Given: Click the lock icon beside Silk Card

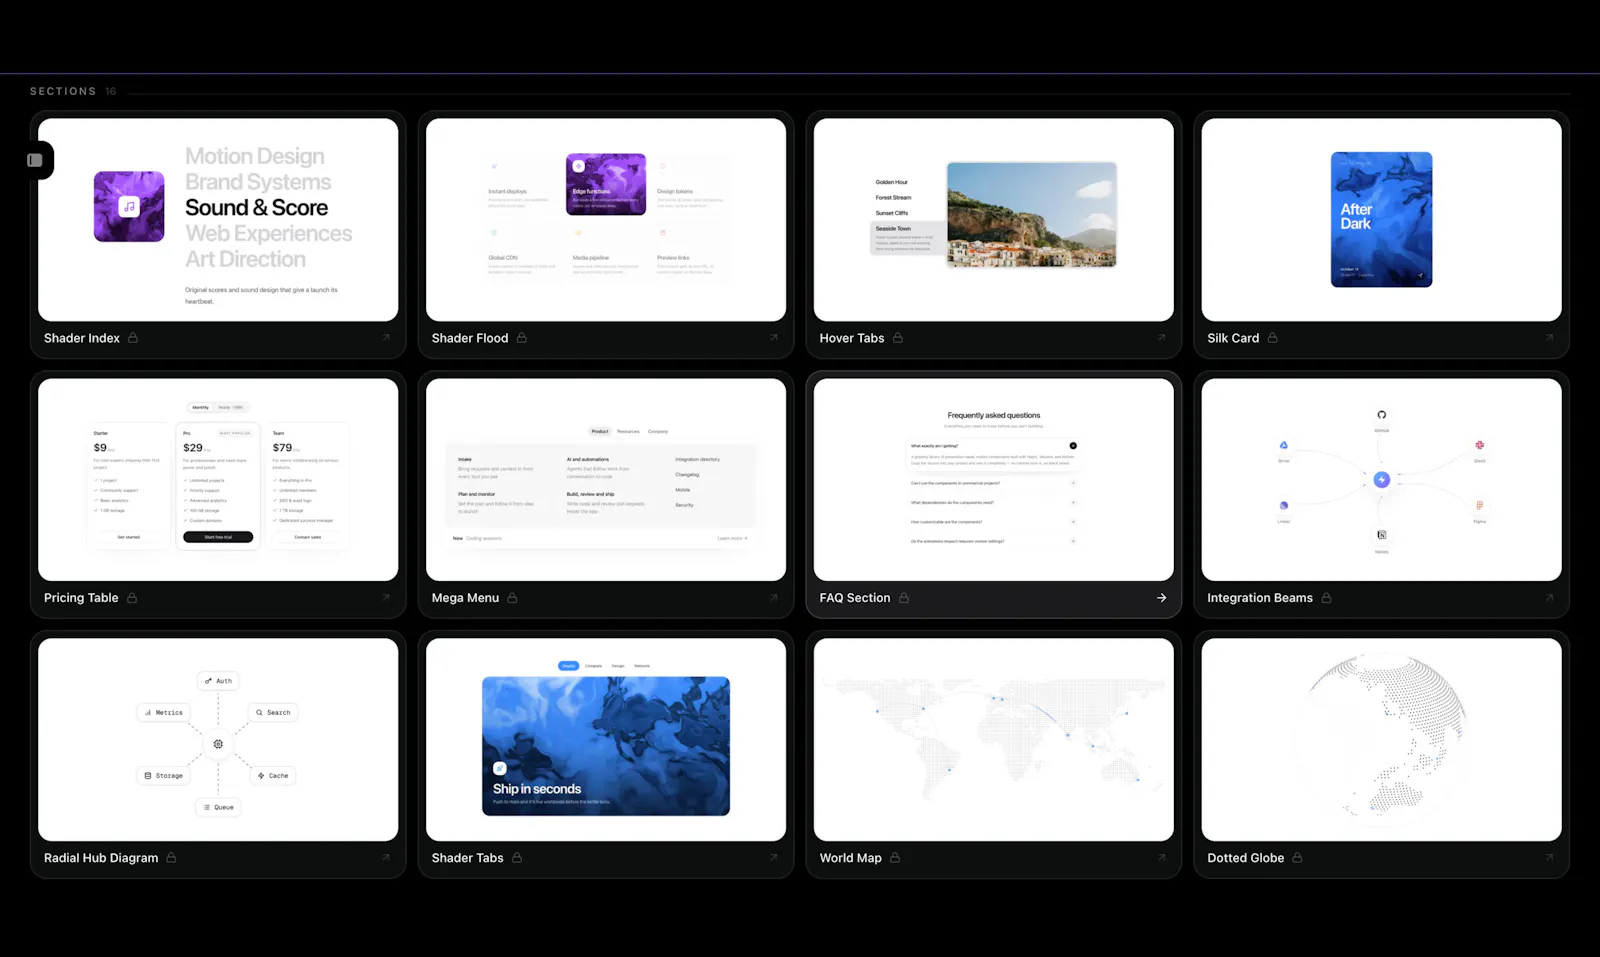Looking at the screenshot, I should coord(1273,338).
